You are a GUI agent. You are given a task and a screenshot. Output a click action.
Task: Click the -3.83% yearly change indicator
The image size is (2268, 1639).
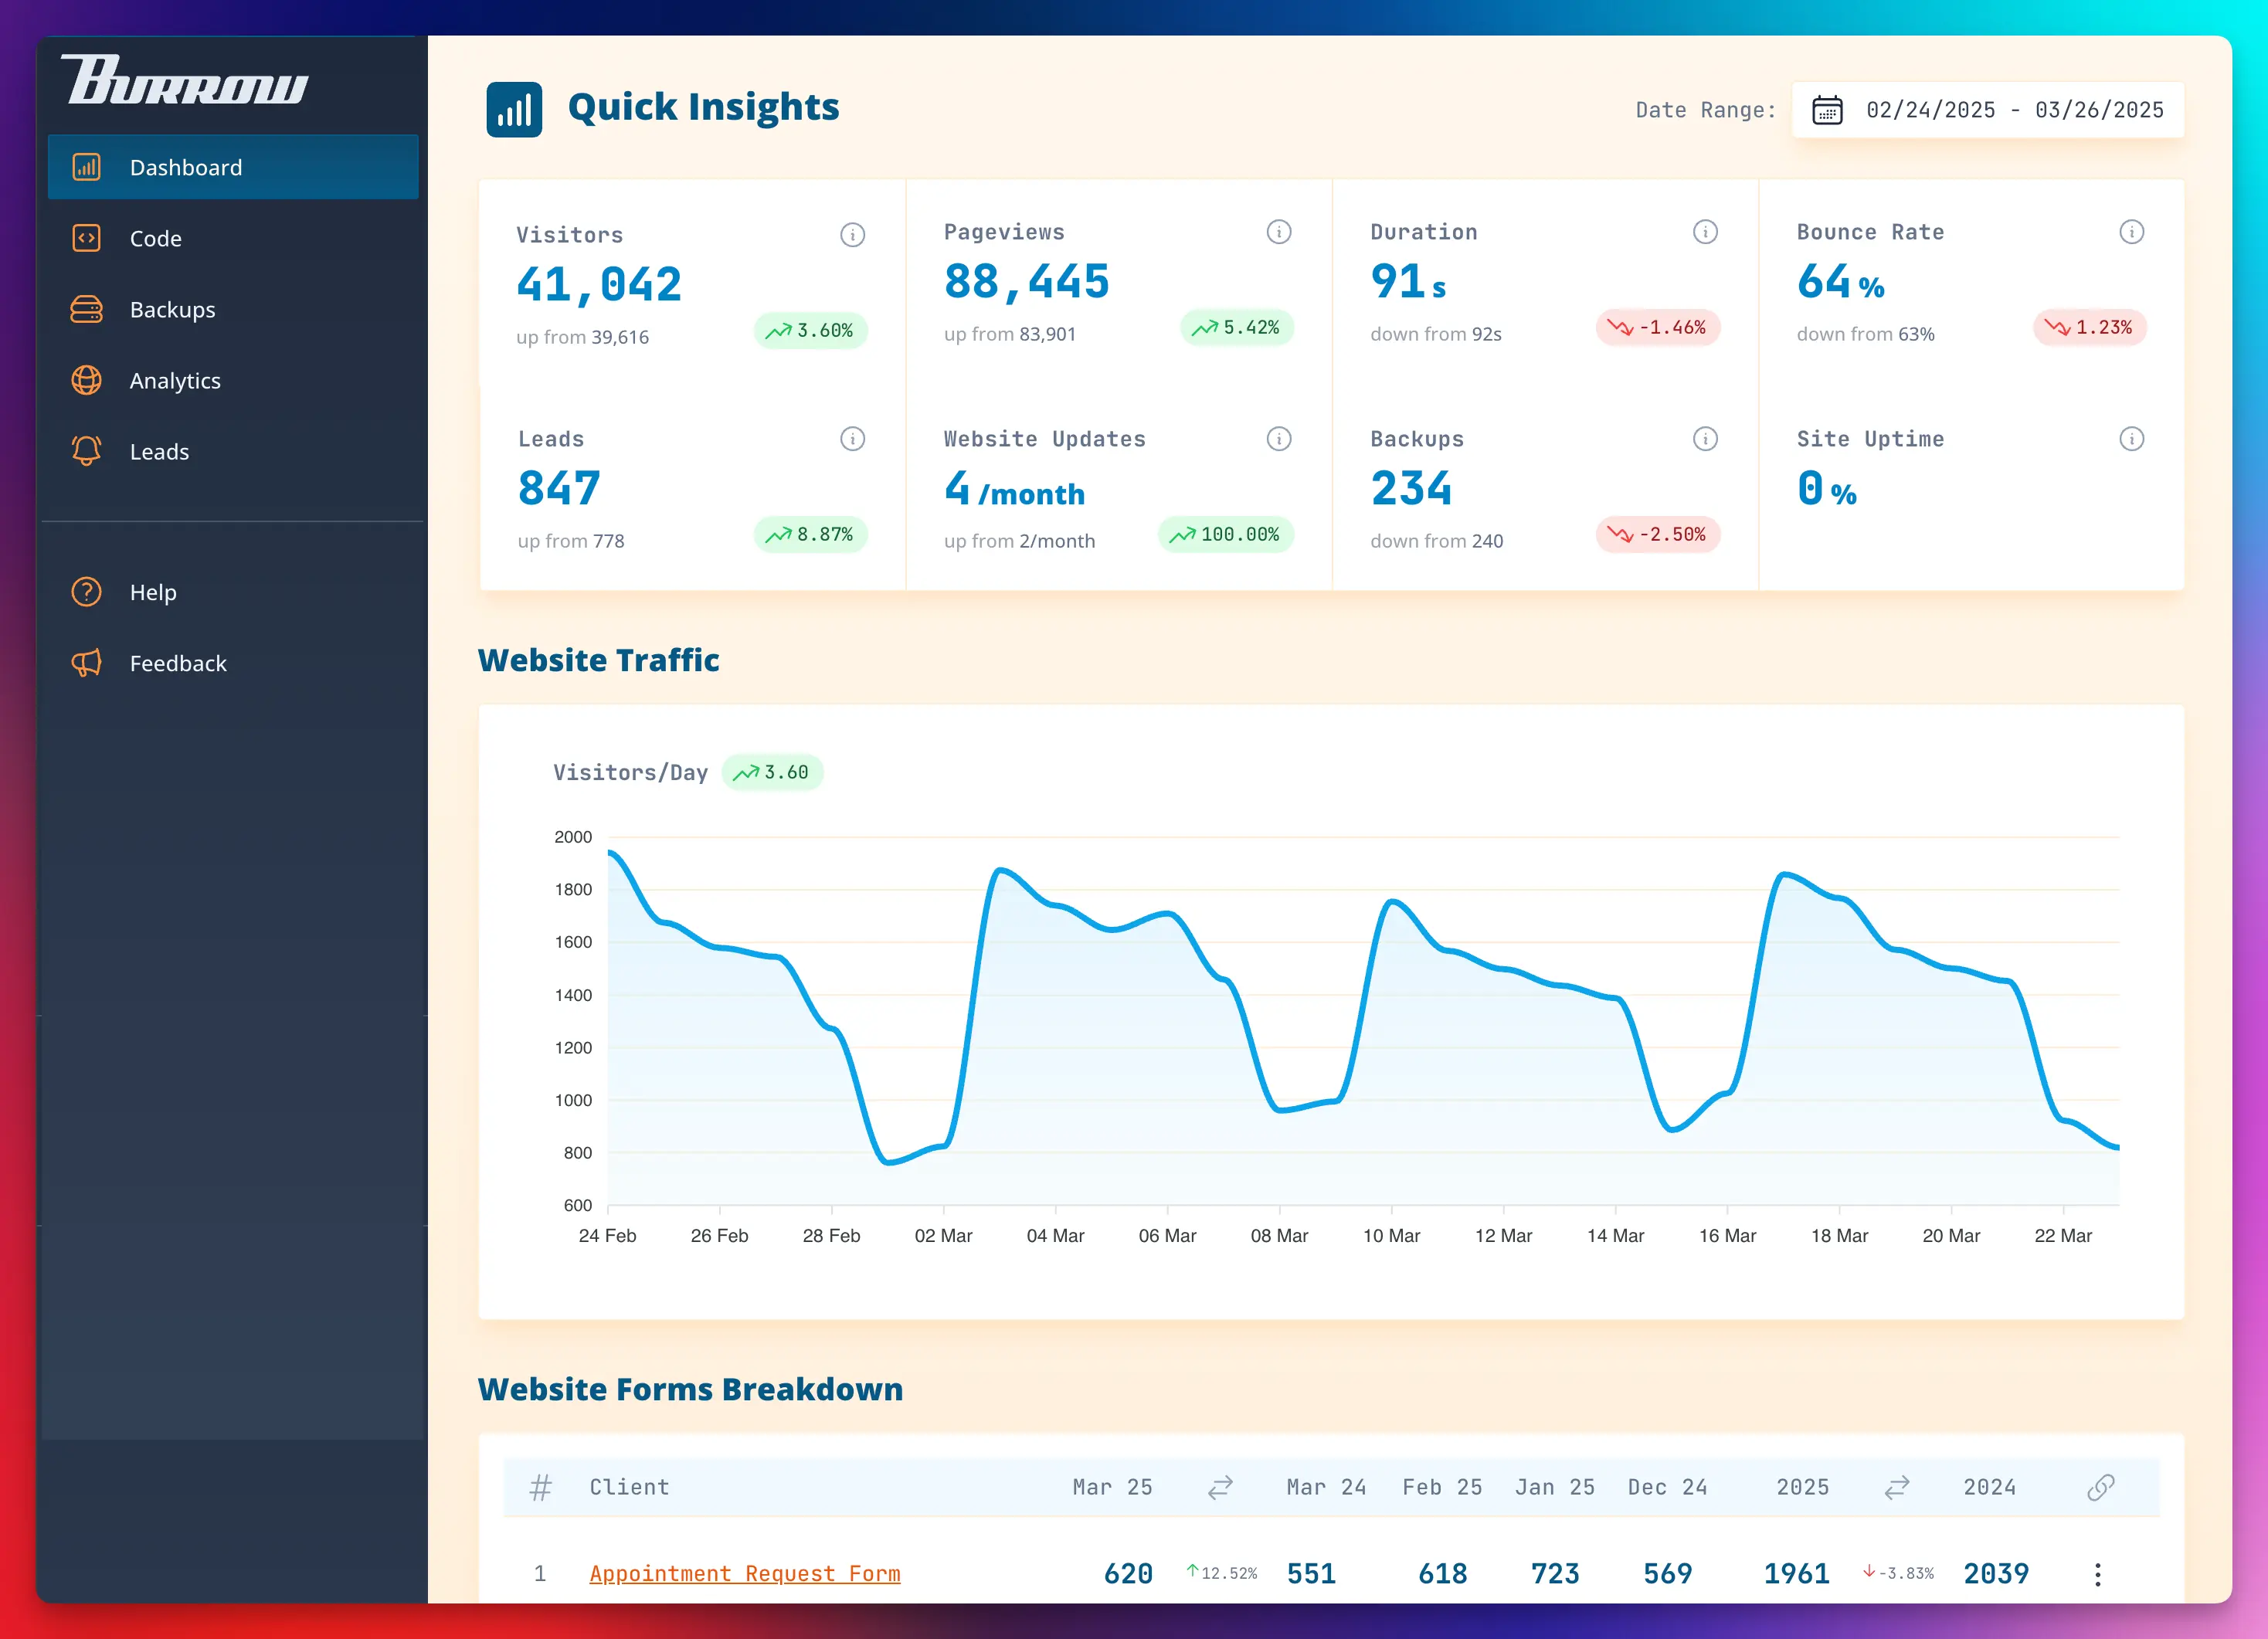pos(1898,1573)
